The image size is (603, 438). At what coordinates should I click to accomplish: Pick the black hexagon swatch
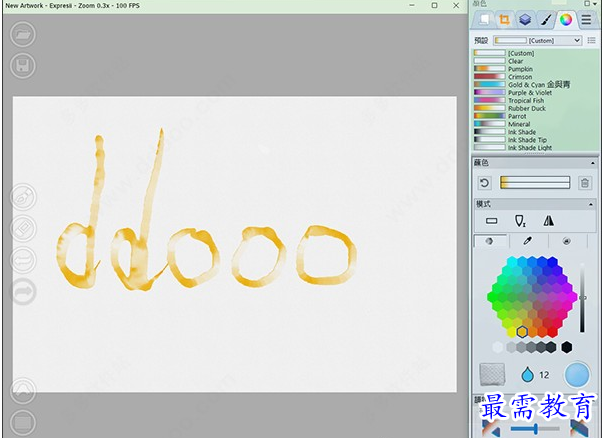coord(566,347)
